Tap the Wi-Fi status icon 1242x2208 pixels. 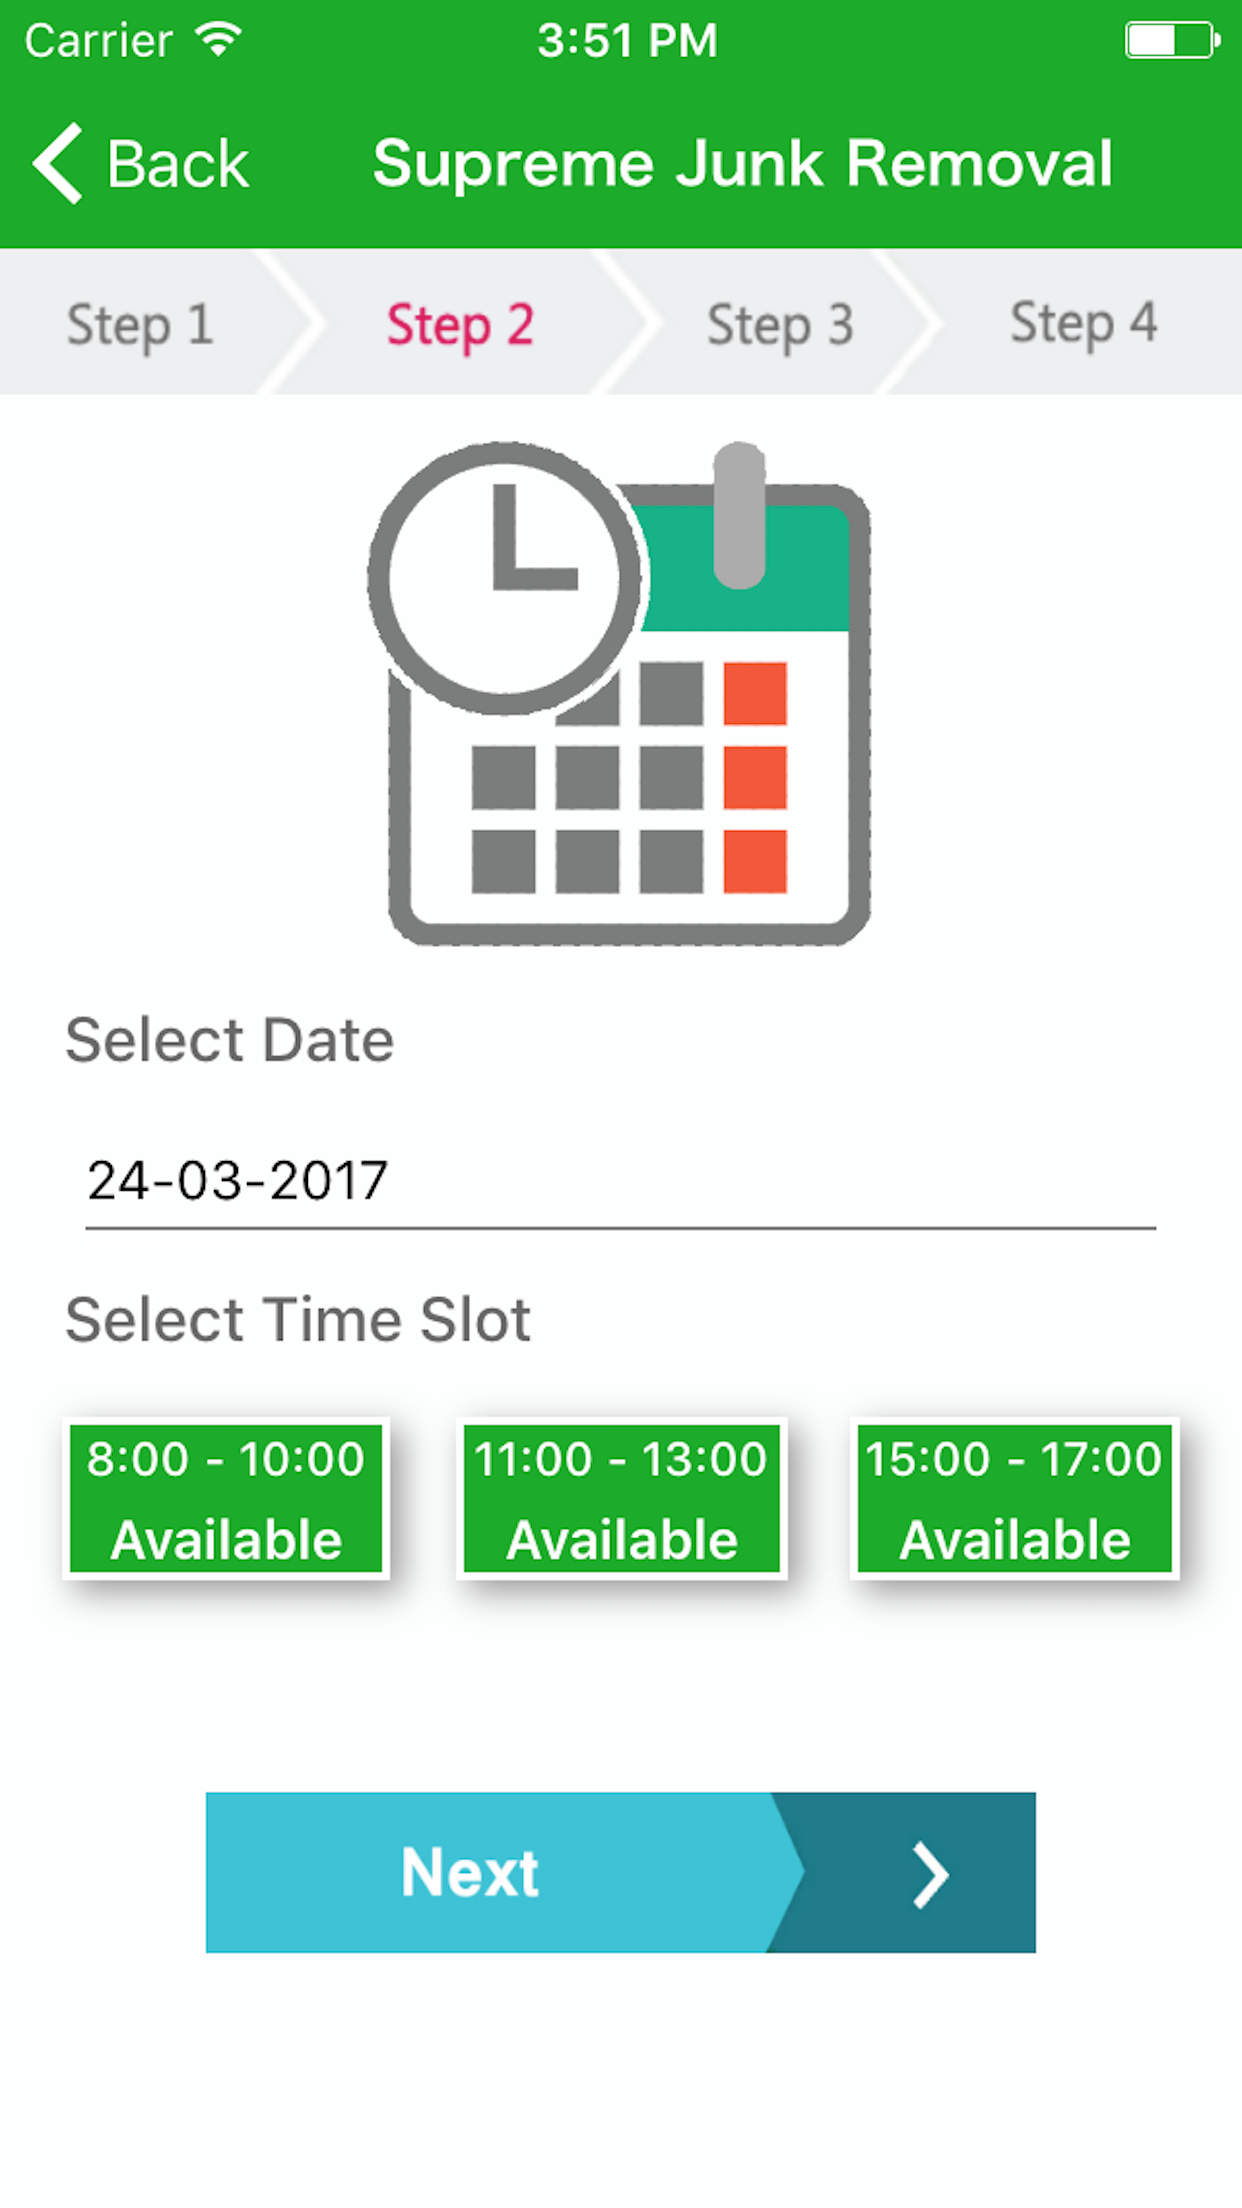[219, 40]
